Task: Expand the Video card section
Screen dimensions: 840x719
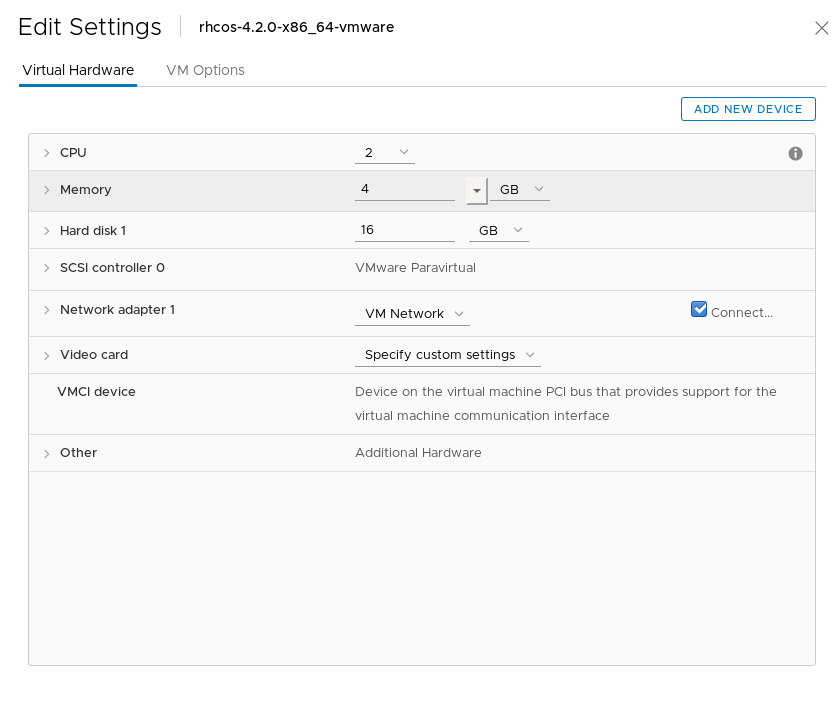Action: tap(47, 355)
